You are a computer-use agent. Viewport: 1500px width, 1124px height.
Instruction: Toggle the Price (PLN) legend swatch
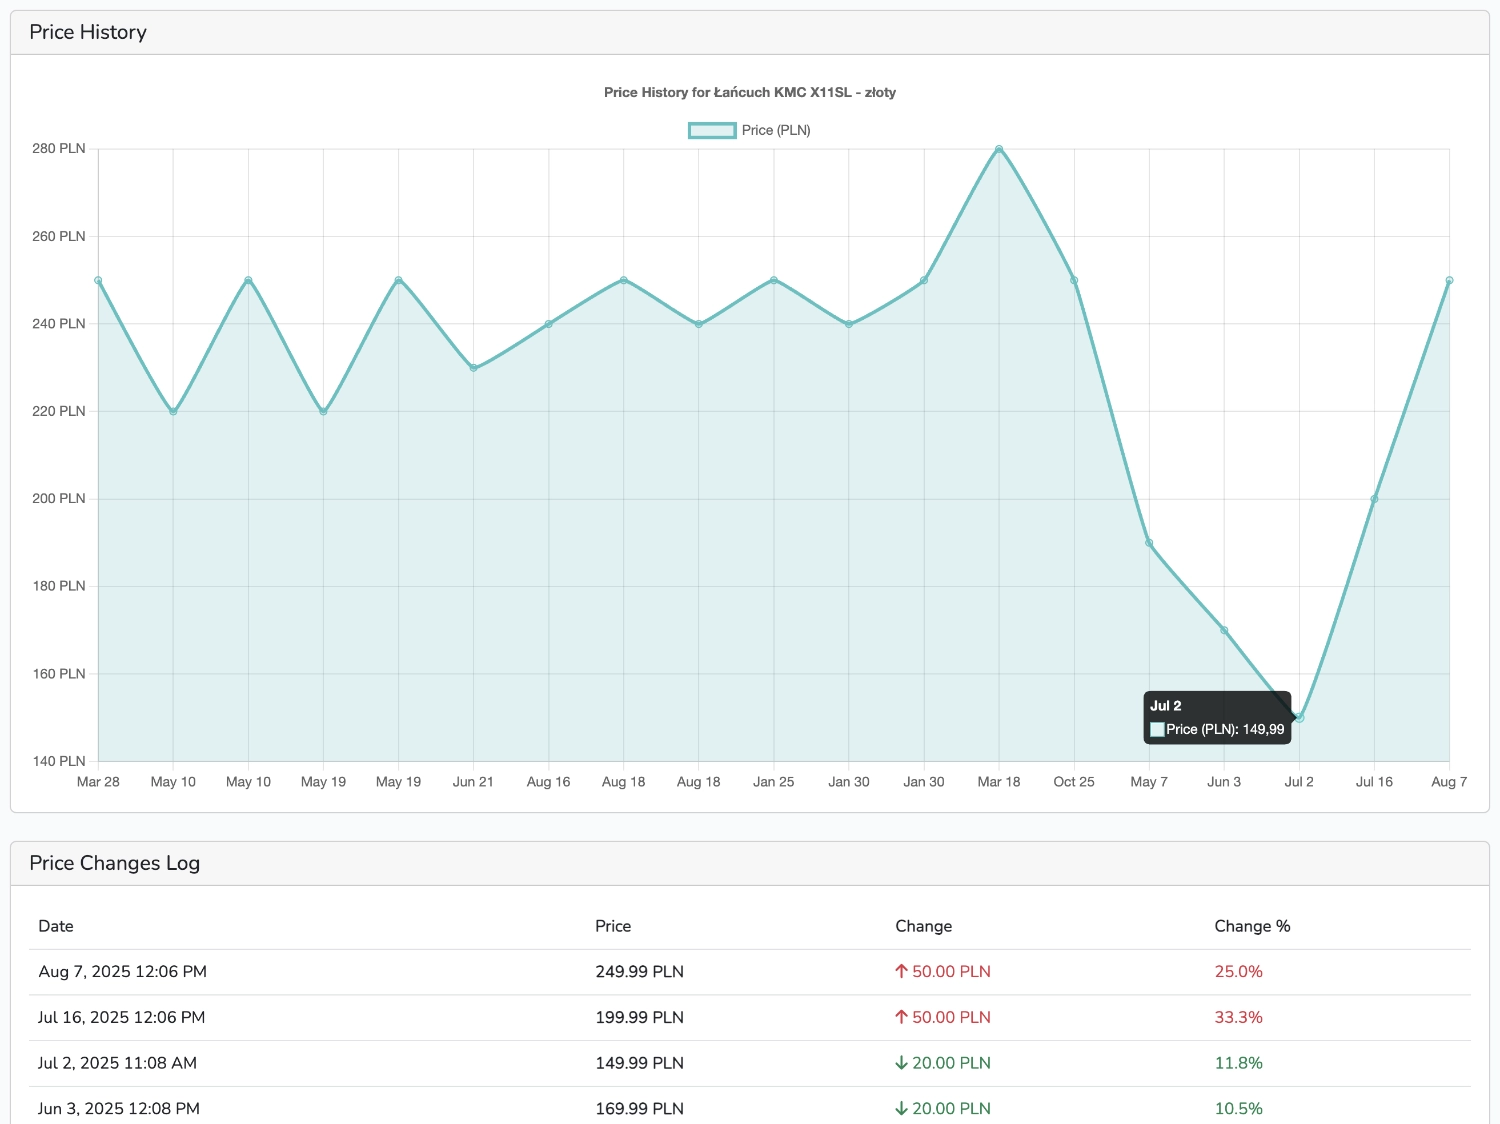tap(712, 130)
